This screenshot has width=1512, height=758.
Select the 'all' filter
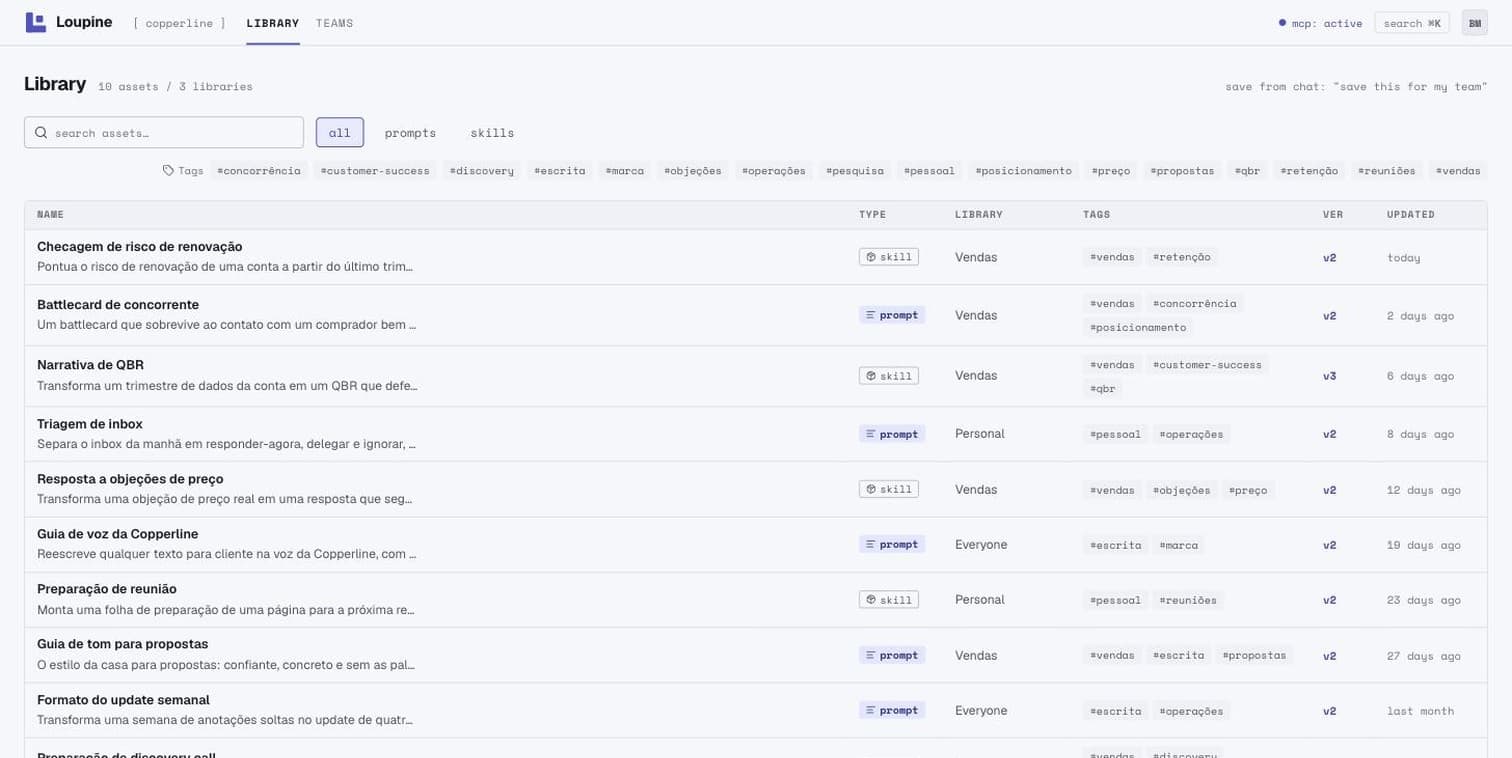[340, 132]
